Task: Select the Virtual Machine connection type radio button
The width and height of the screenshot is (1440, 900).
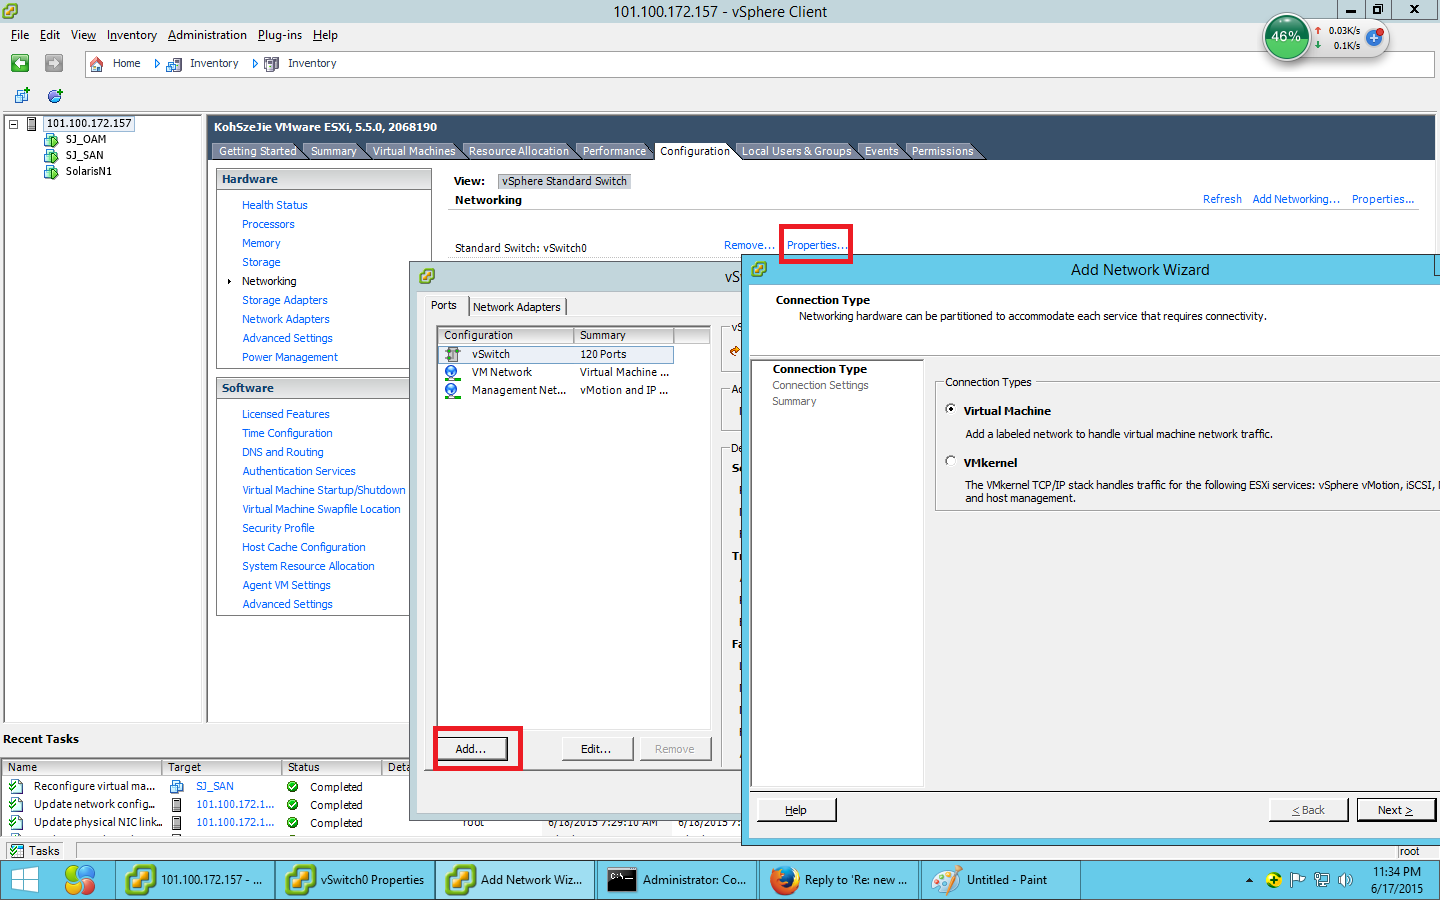Action: tap(950, 409)
